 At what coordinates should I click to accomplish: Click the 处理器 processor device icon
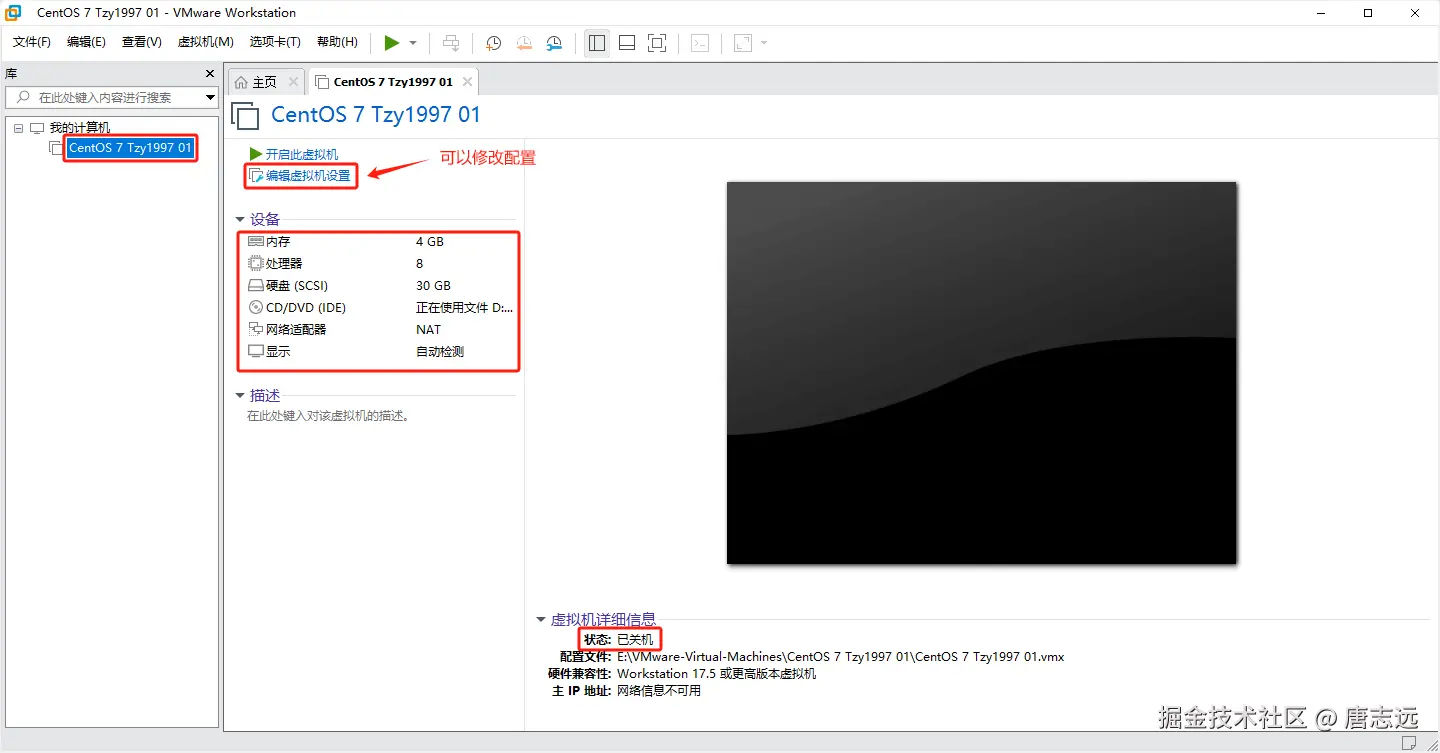(x=256, y=264)
